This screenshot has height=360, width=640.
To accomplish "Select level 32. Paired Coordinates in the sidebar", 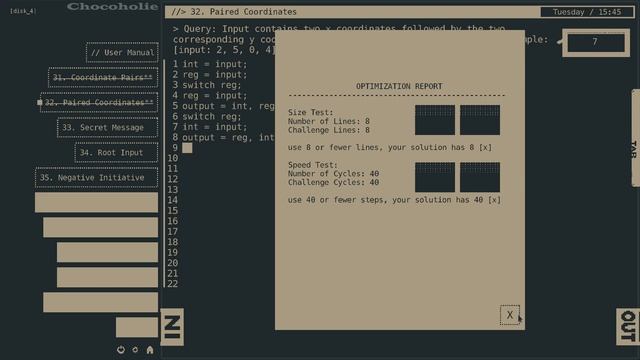I will pos(99,102).
